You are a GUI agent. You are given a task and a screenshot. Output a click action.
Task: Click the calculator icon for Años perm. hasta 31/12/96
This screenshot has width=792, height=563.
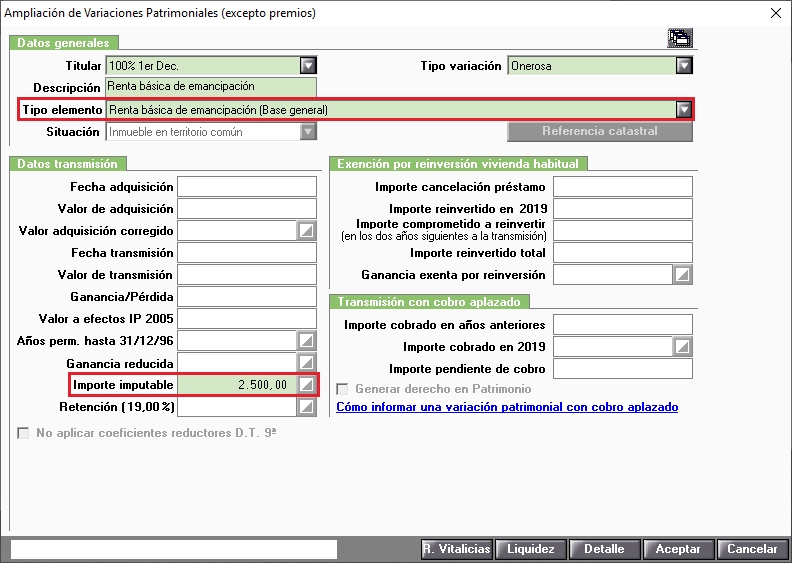(x=307, y=341)
